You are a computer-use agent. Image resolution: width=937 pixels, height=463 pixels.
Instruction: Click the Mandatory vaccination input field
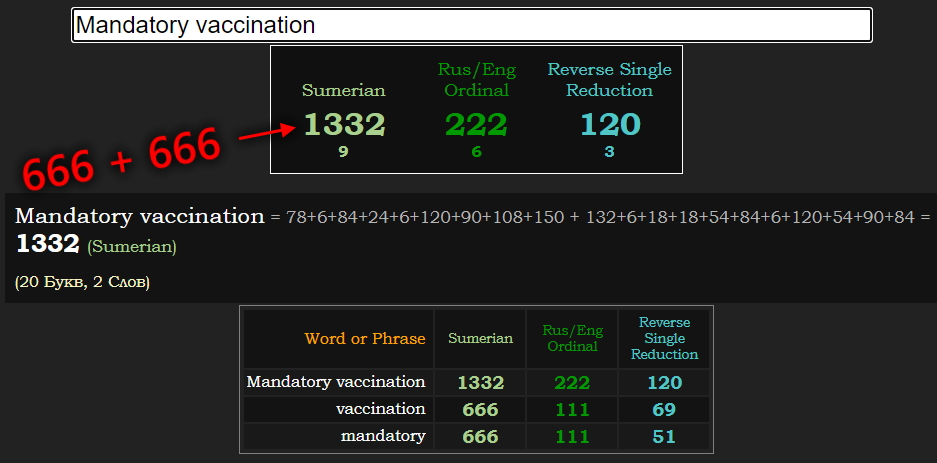pyautogui.click(x=471, y=25)
